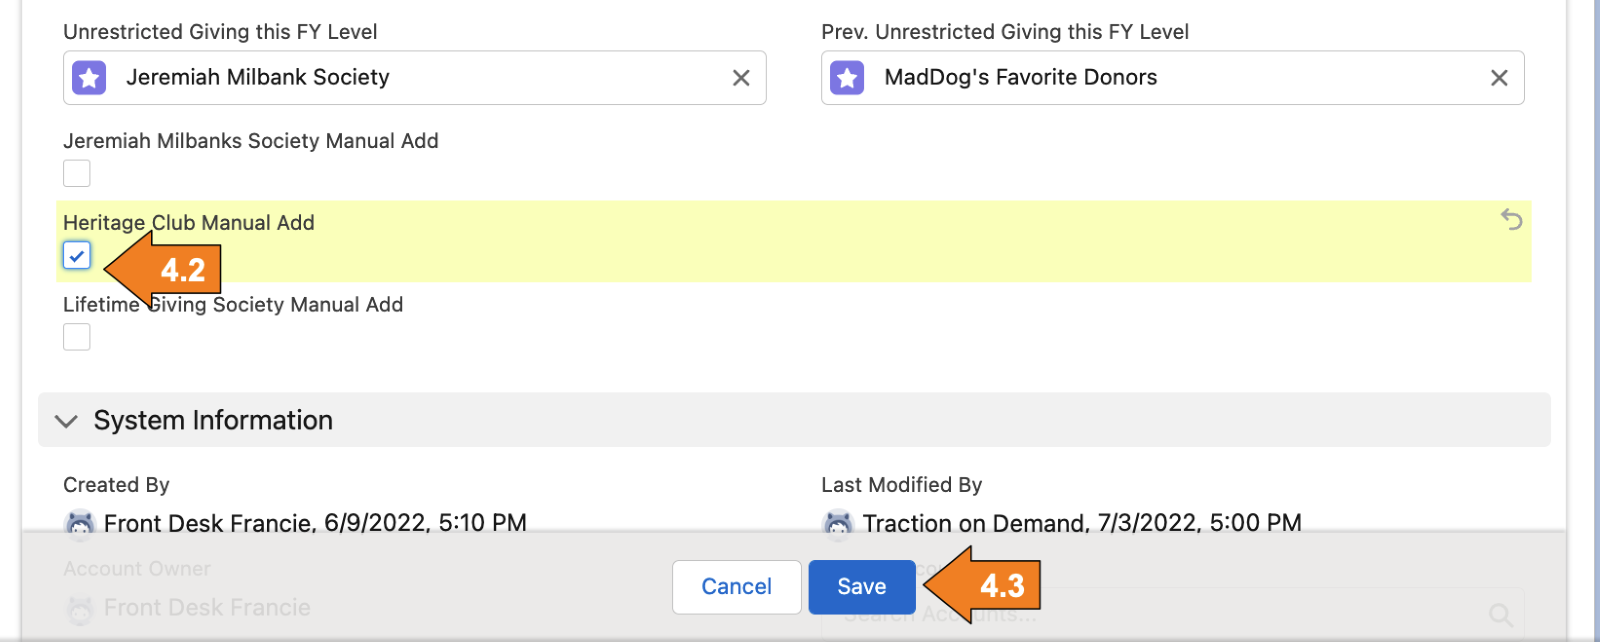Collapse the System Information section chevron
1600x642 pixels.
(x=66, y=421)
